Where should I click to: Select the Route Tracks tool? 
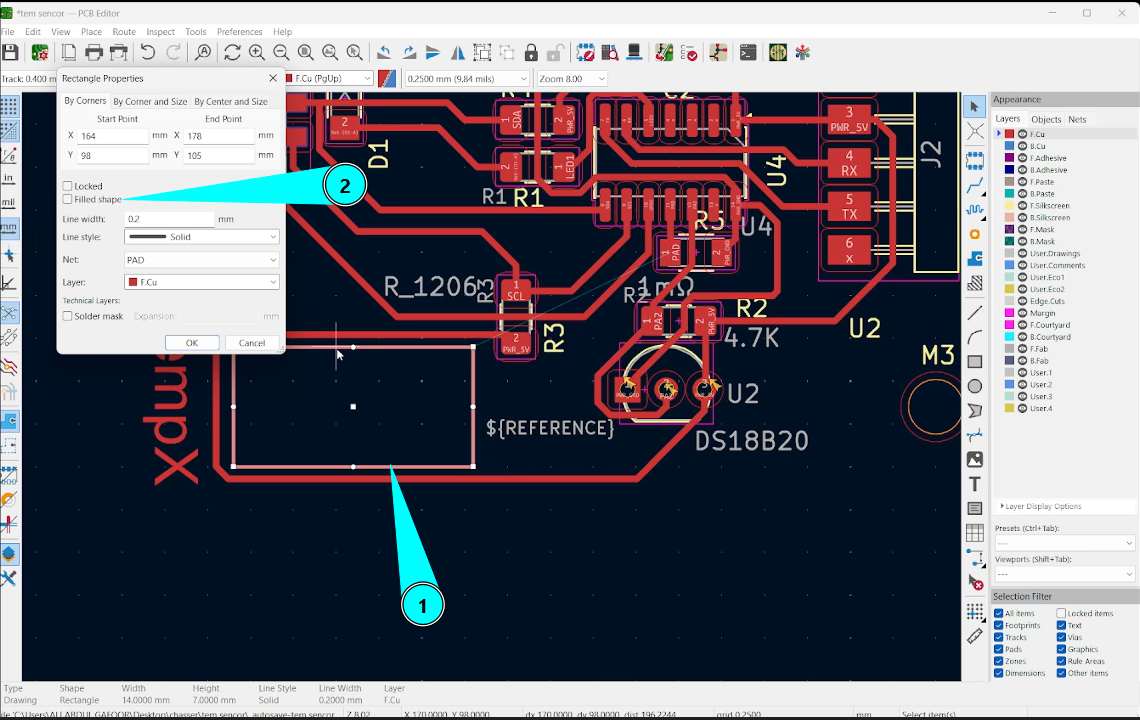tap(974, 185)
